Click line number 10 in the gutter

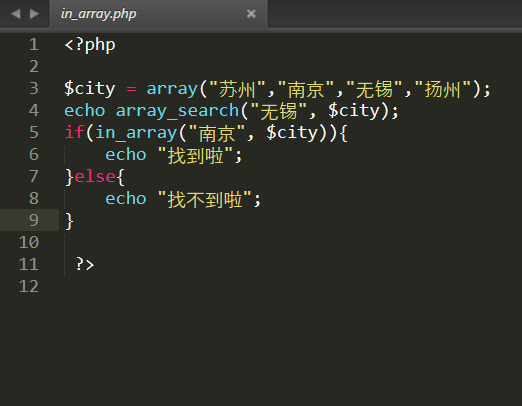pyautogui.click(x=29, y=242)
